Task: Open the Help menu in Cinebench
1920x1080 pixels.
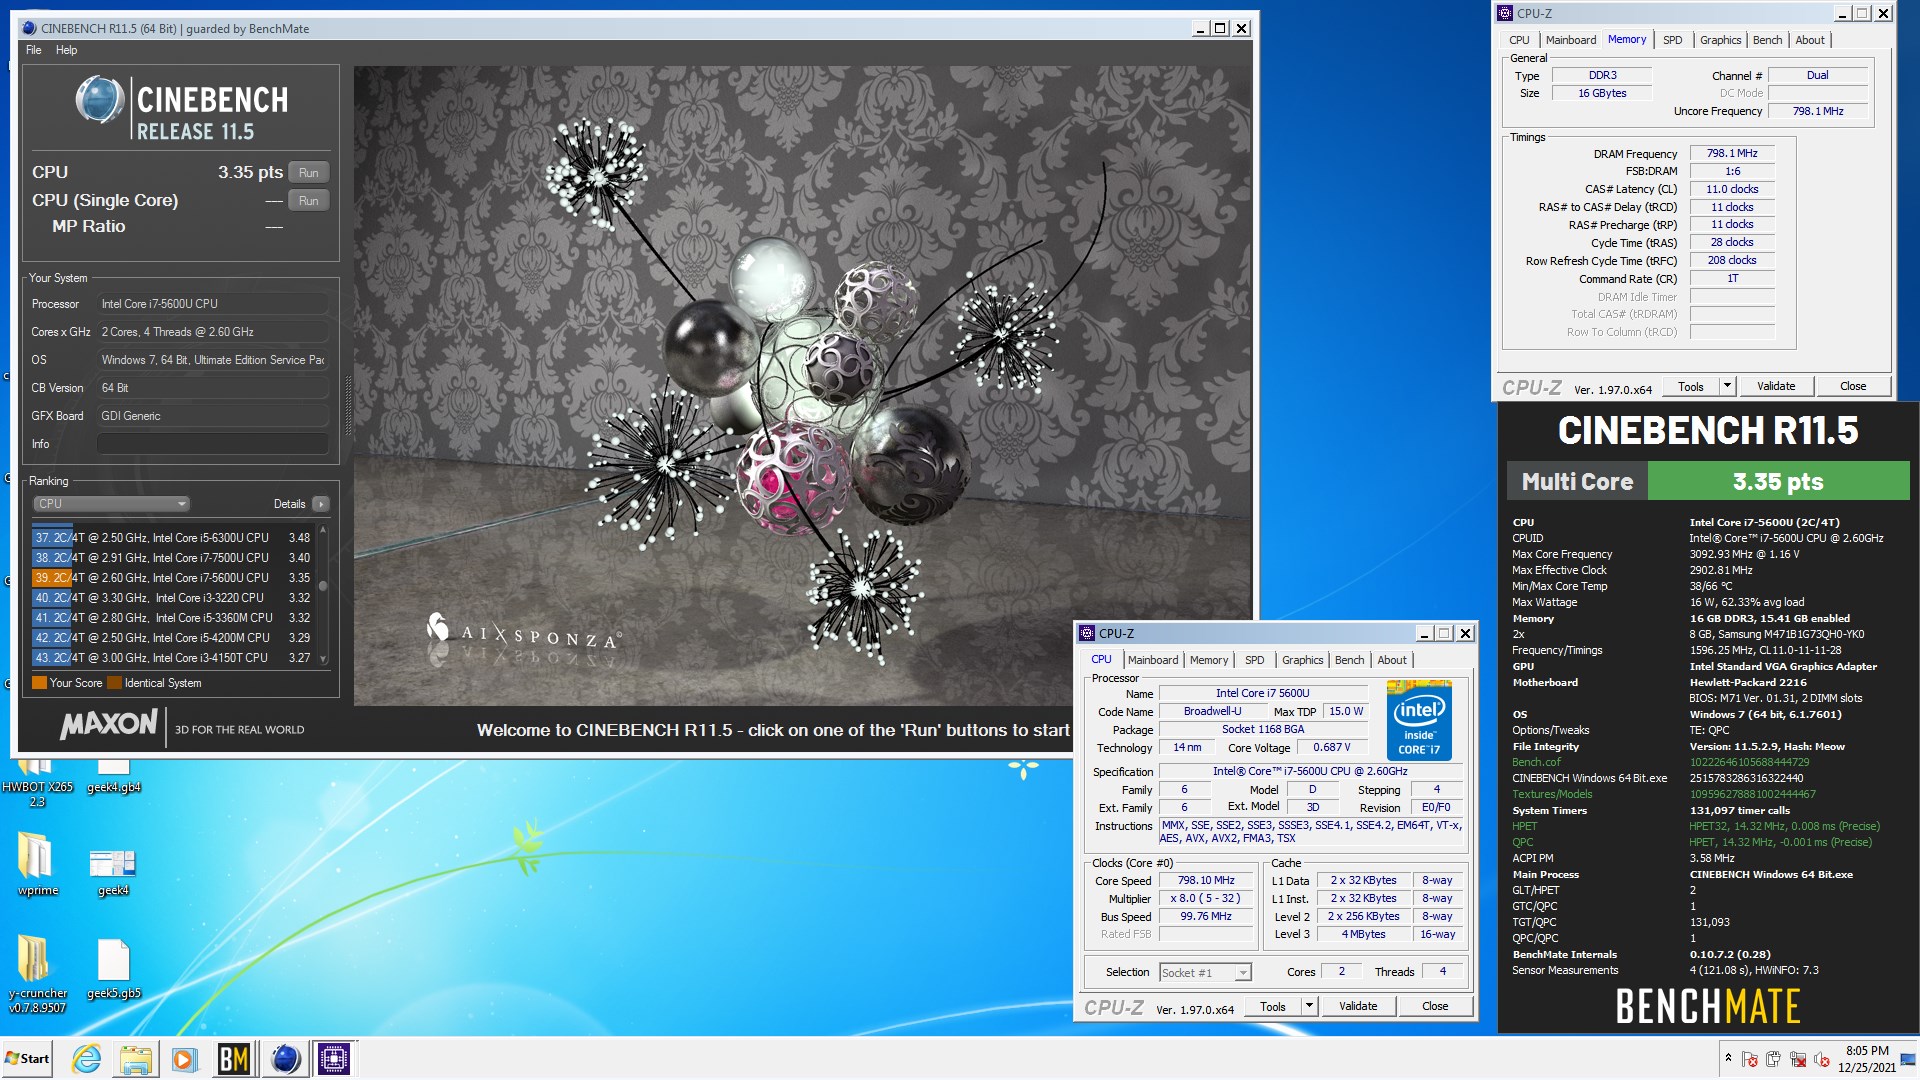Action: [66, 50]
